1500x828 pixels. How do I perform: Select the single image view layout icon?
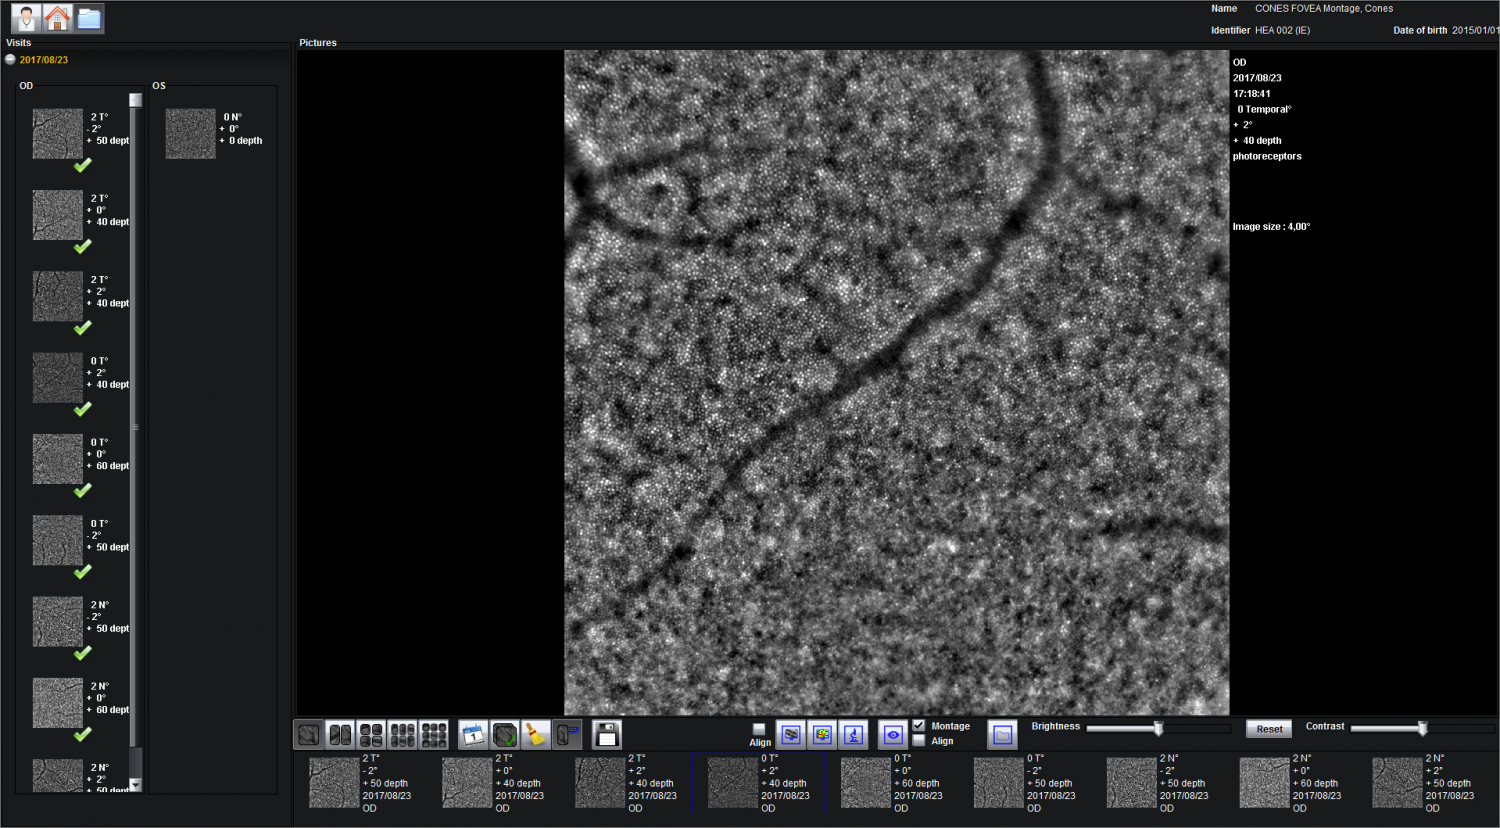[x=308, y=734]
